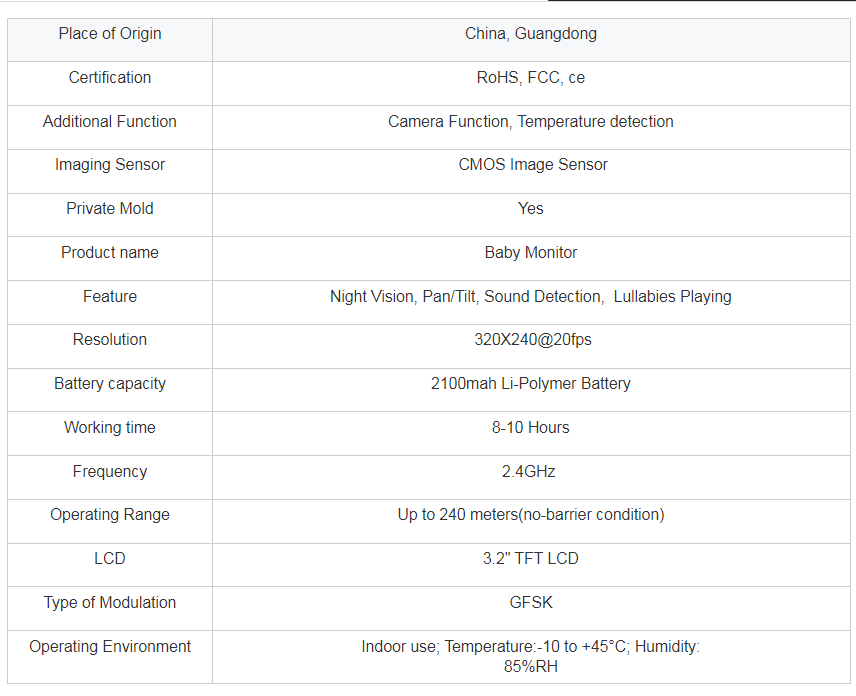Select the 'Operating Environment' label
The width and height of the screenshot is (856, 696).
click(110, 646)
